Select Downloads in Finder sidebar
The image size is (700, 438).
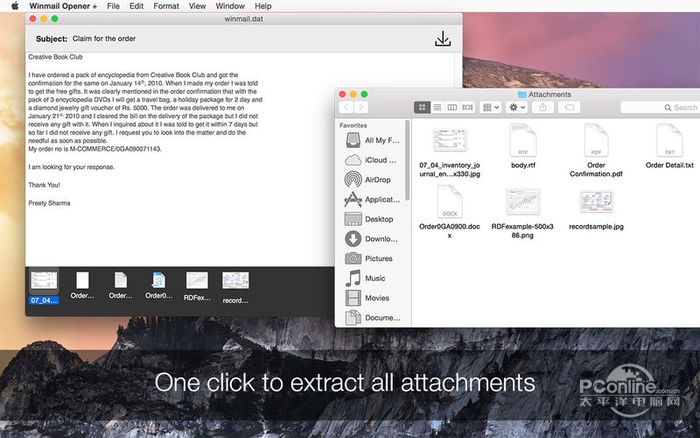372,238
